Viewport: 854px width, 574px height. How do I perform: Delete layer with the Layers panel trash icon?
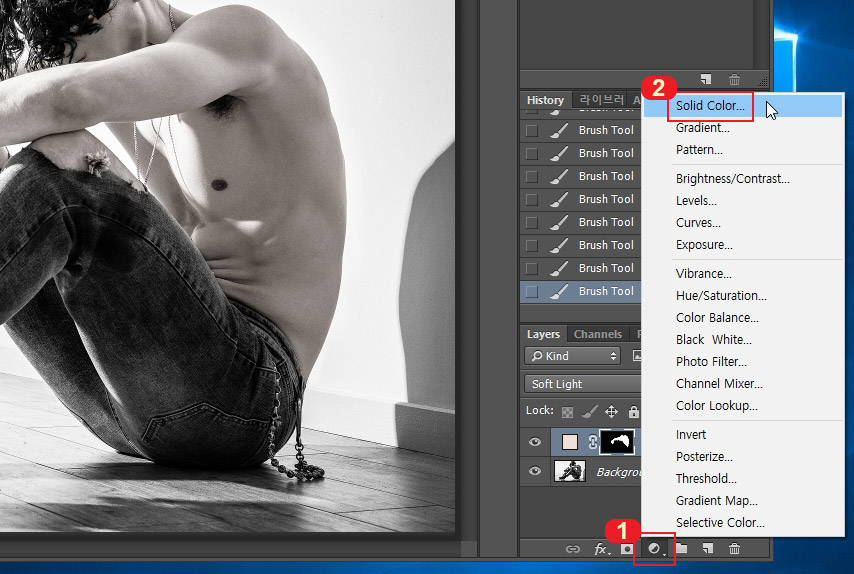734,548
